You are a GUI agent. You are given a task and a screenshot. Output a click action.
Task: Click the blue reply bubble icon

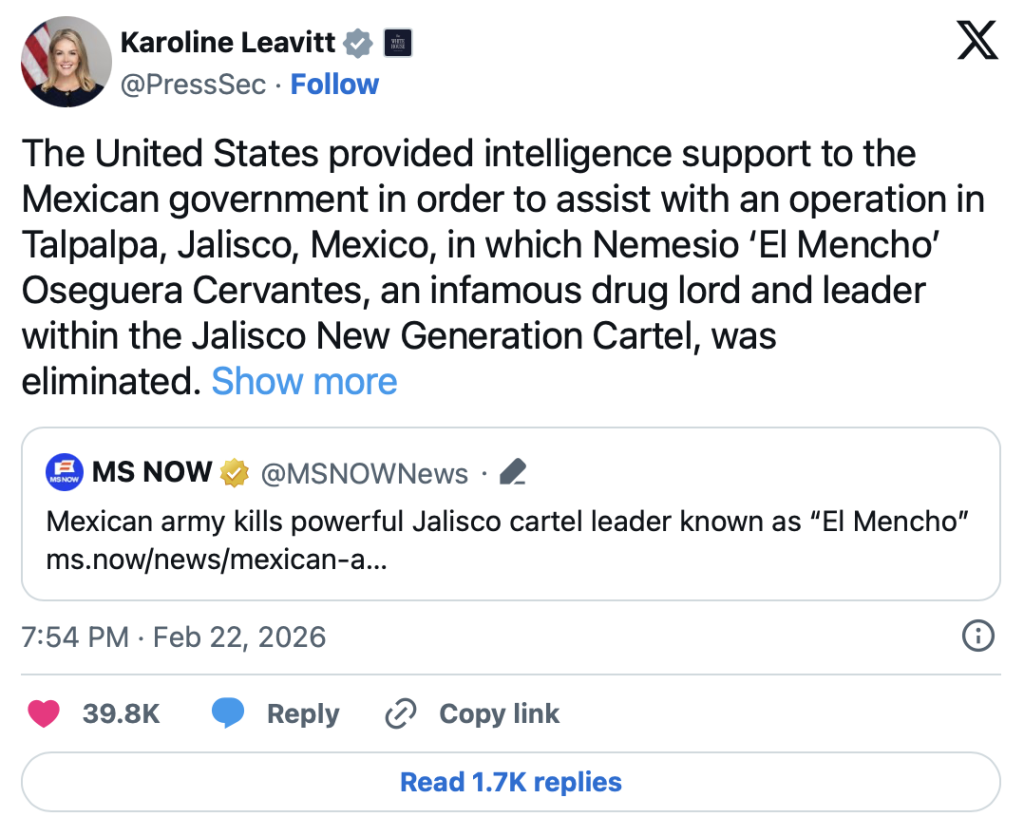click(x=228, y=714)
